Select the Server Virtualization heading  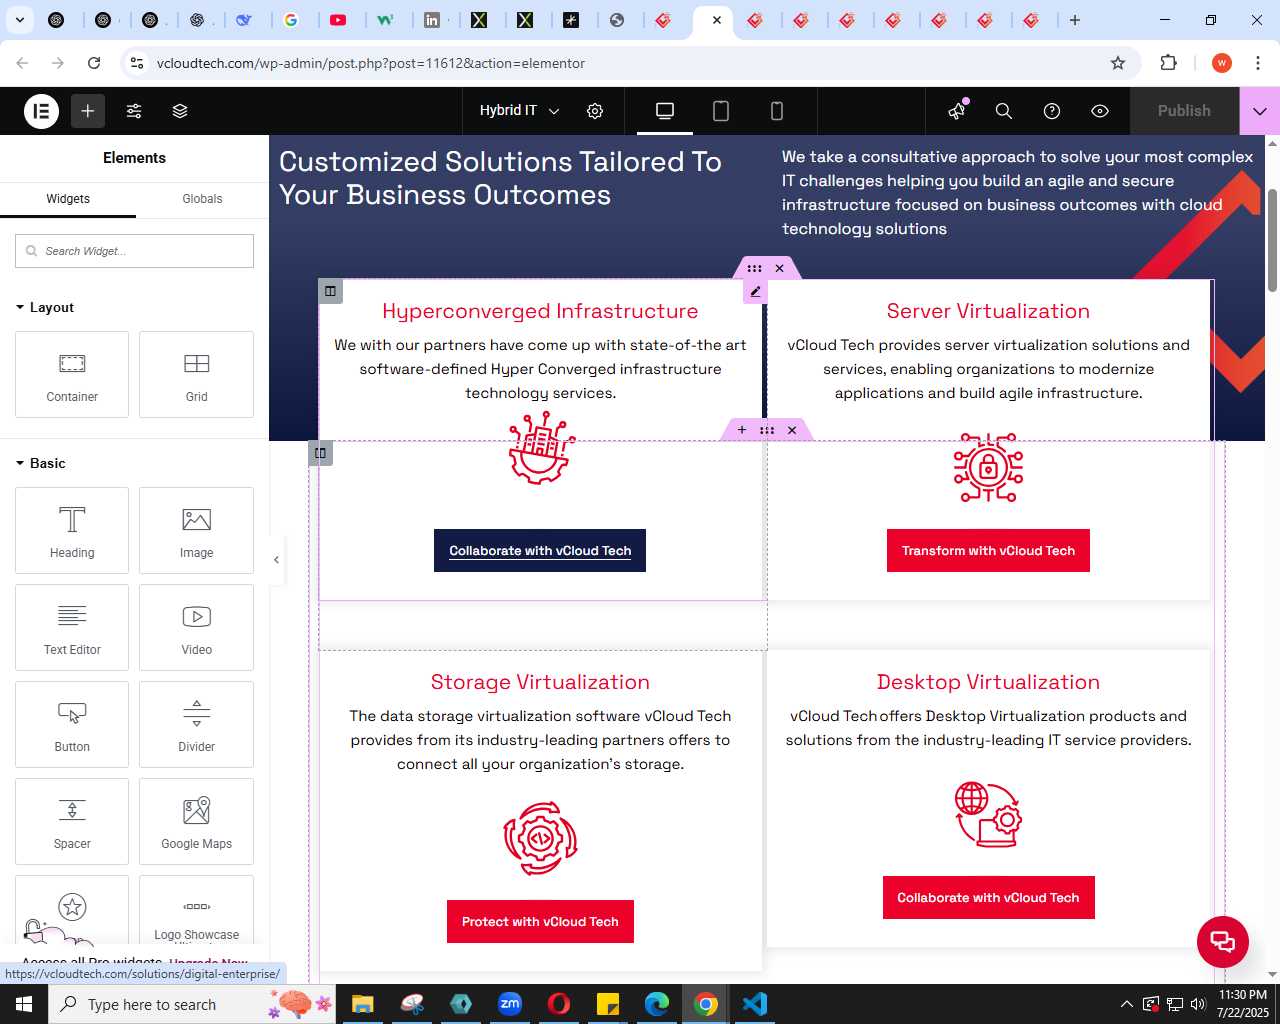pos(988,311)
